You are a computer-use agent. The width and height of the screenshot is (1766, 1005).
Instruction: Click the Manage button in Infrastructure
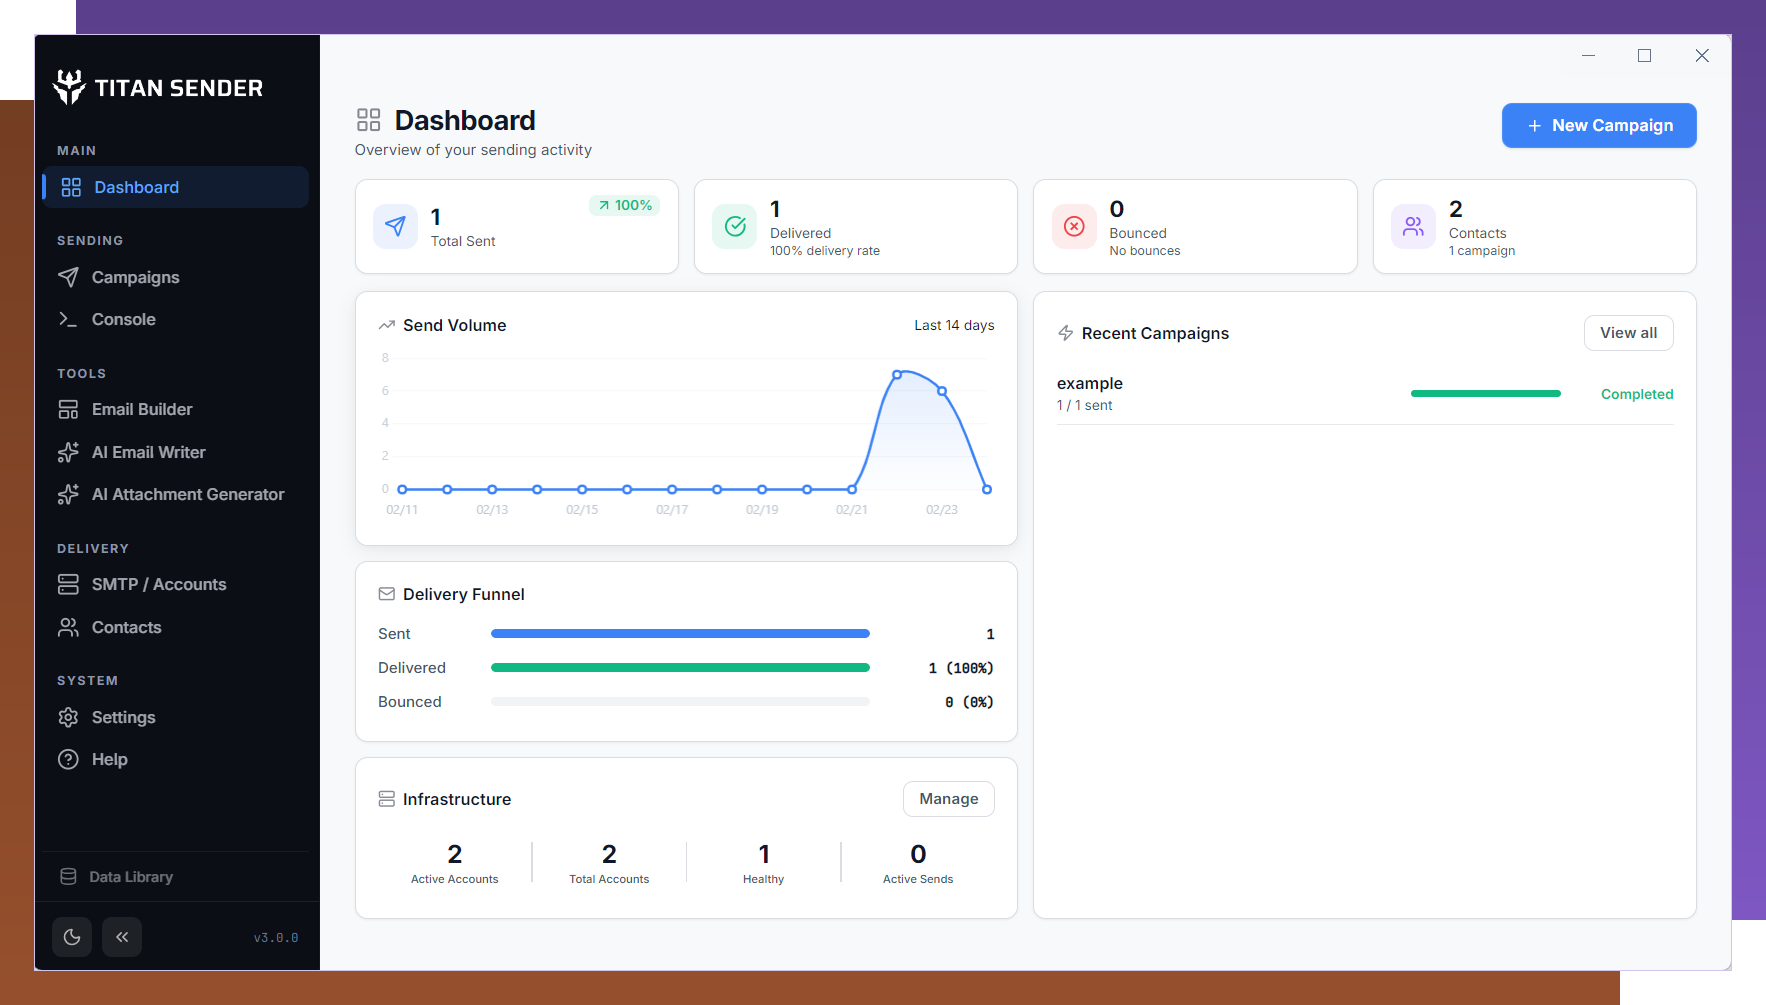[948, 798]
